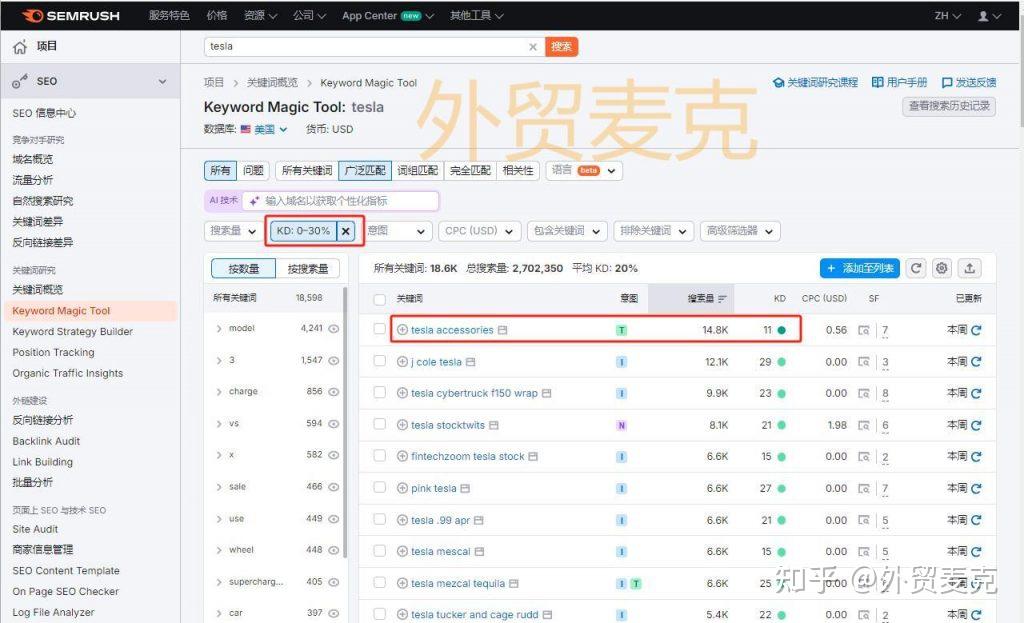Open Site Audit in sidebar

pyautogui.click(x=35, y=529)
